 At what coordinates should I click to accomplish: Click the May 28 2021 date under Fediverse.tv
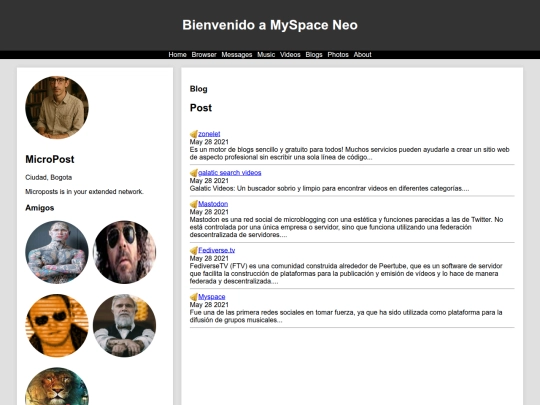209,258
